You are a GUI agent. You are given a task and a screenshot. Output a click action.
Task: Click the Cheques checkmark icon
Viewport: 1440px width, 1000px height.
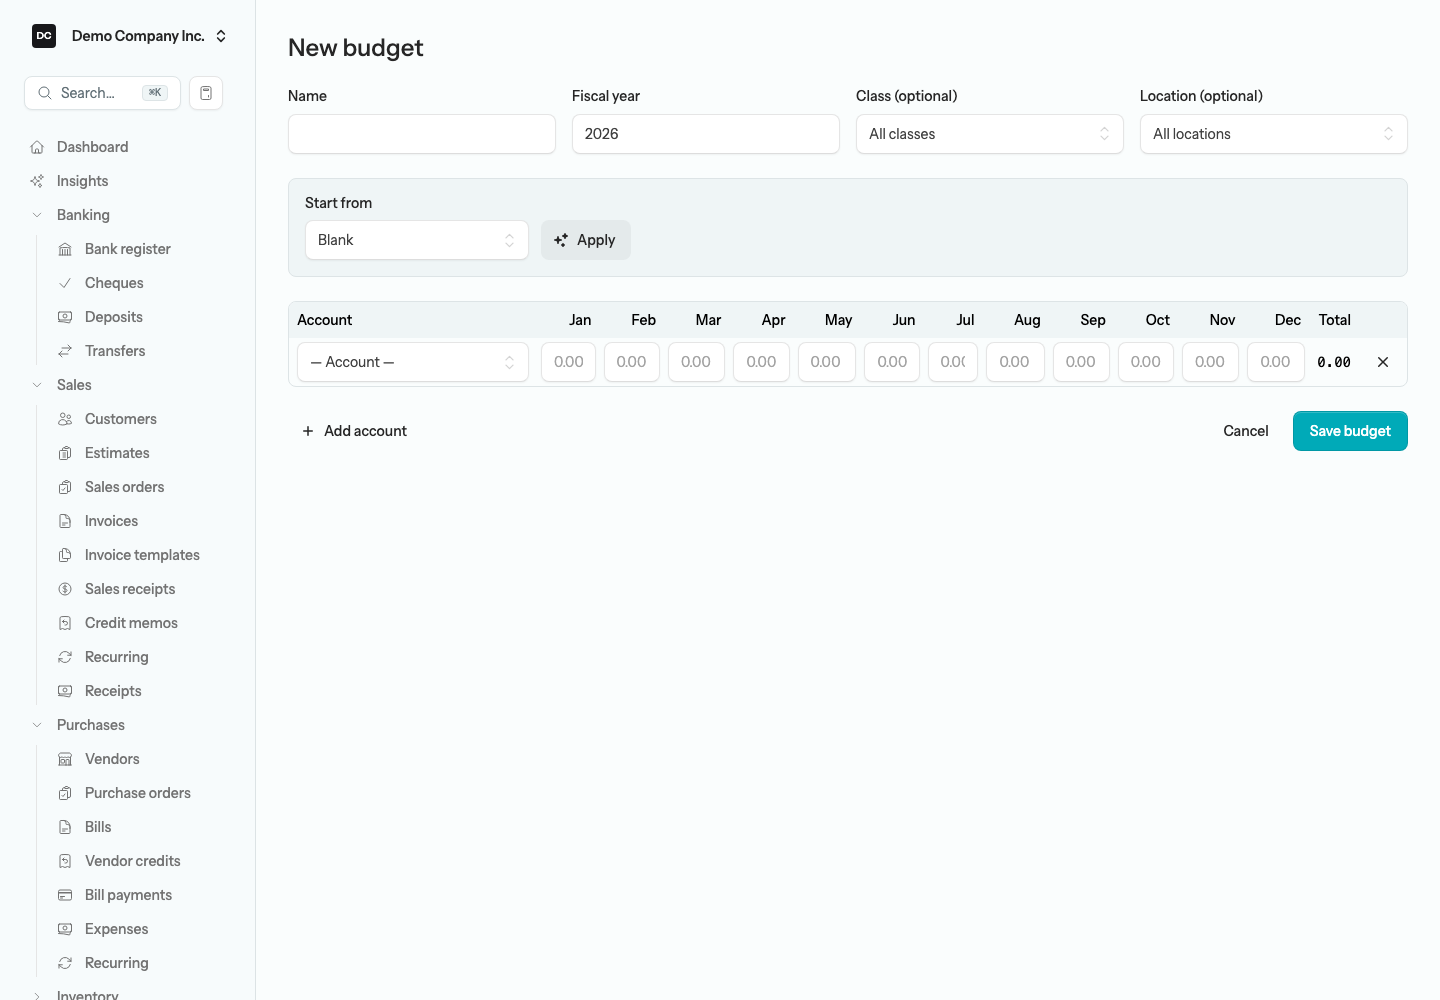point(65,283)
